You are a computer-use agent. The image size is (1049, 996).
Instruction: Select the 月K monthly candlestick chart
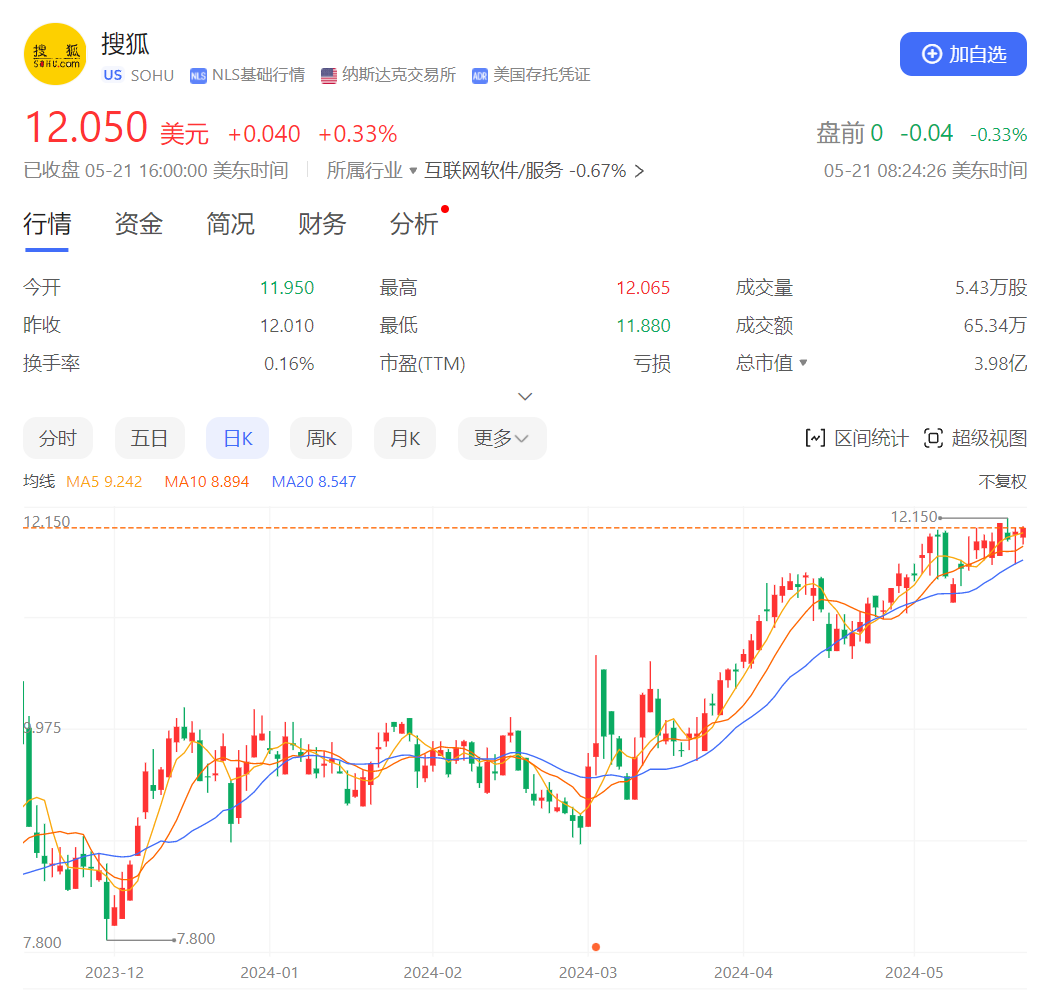point(405,438)
